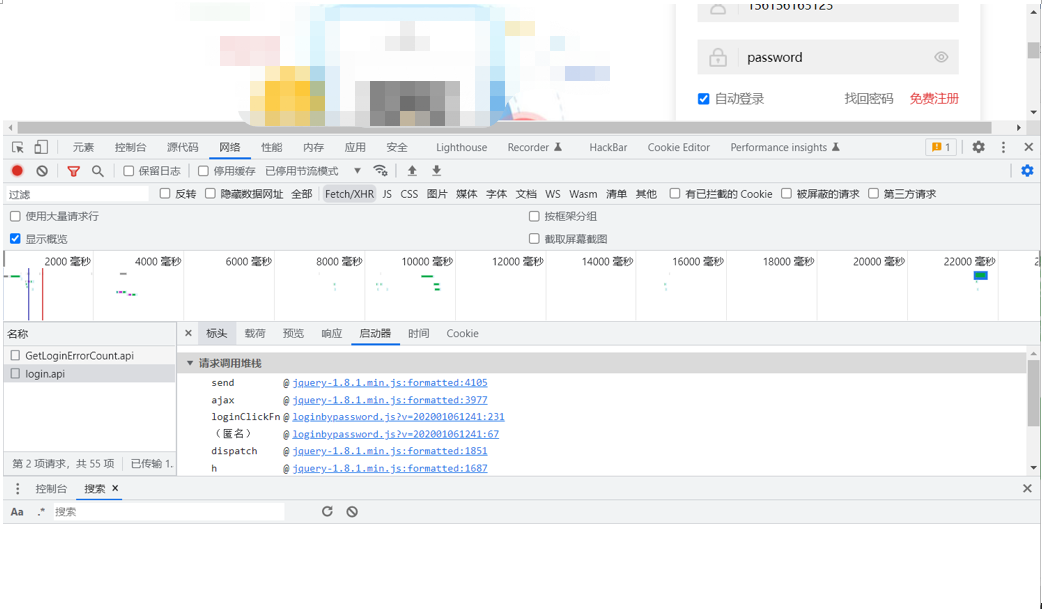Open the Lighthouse tab
This screenshot has width=1042, height=609.
tap(461, 147)
